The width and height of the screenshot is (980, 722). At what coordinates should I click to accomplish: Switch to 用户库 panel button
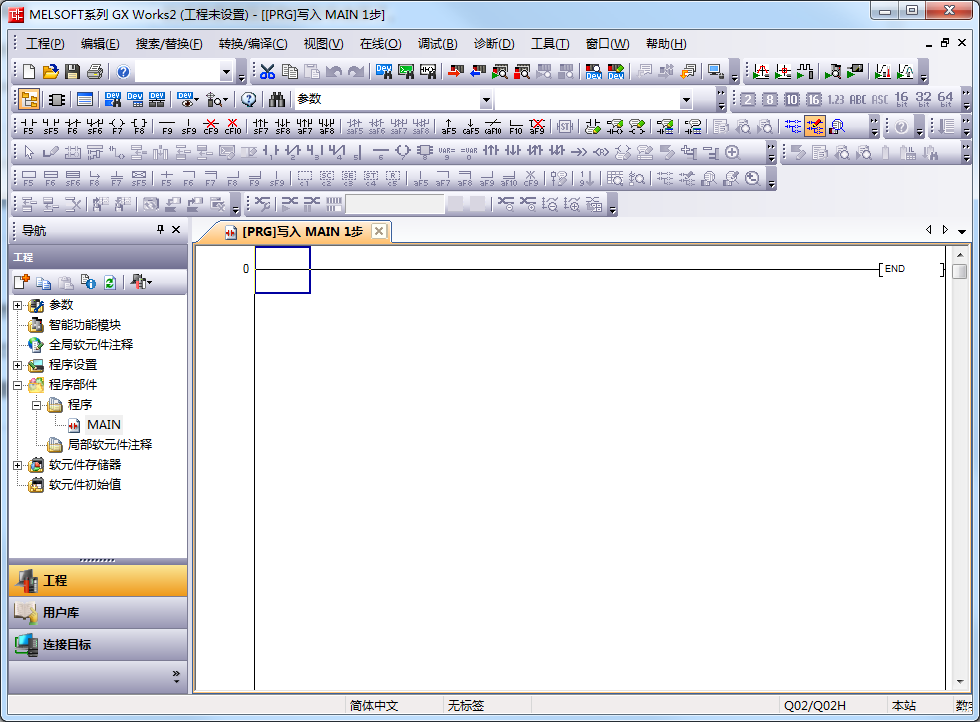(98, 612)
